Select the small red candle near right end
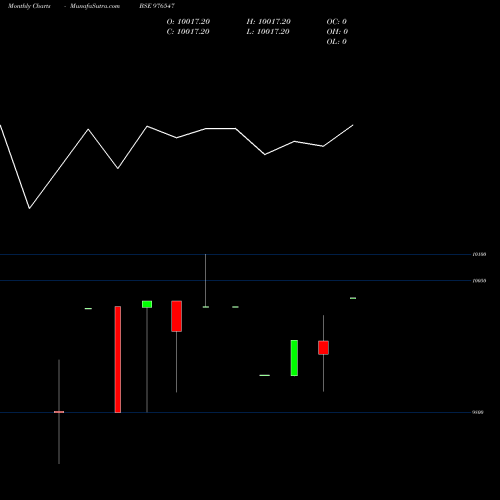Image resolution: width=500 pixels, height=500 pixels. [x=323, y=348]
